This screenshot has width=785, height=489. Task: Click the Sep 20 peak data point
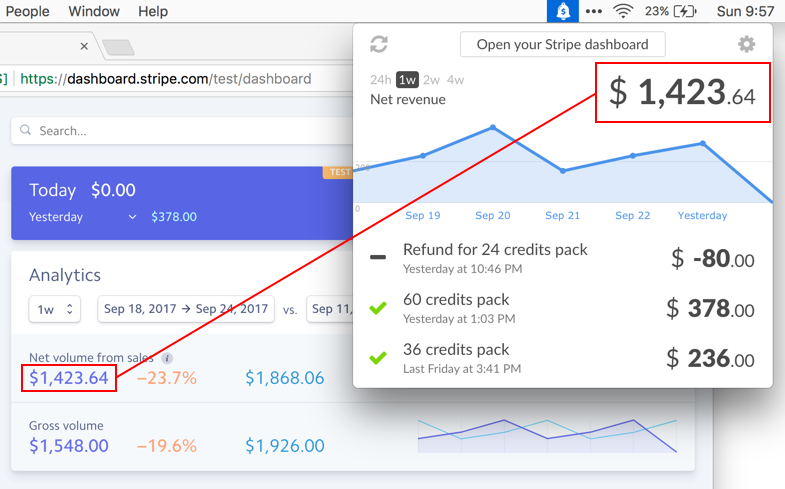[493, 128]
